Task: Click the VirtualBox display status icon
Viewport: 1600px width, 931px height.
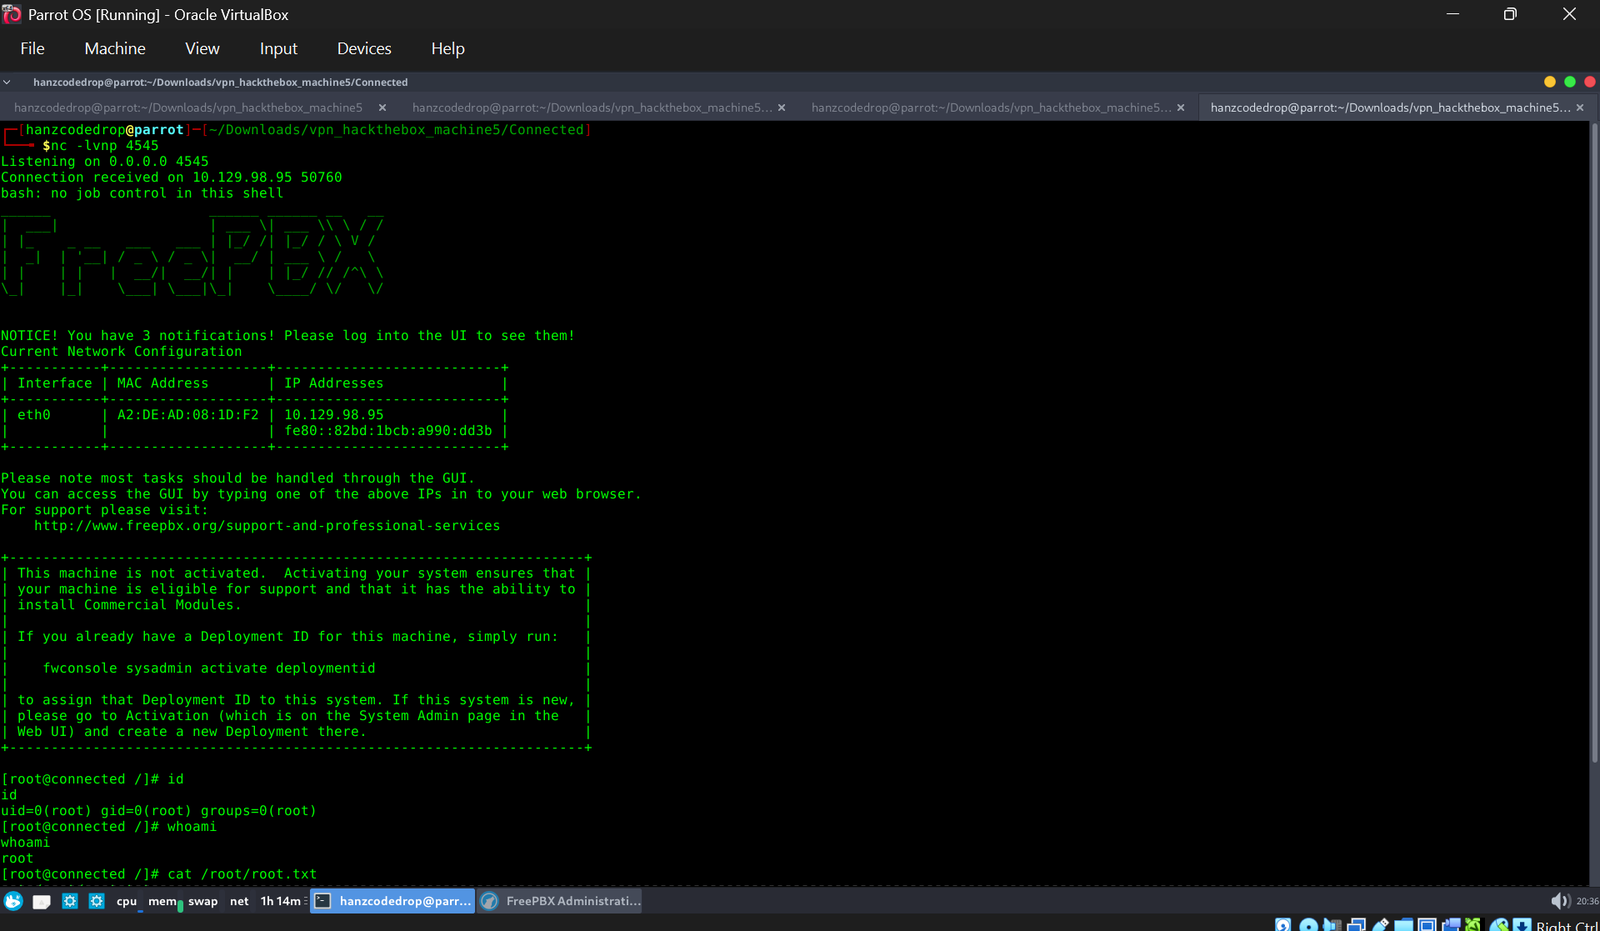Action: [x=1428, y=926]
